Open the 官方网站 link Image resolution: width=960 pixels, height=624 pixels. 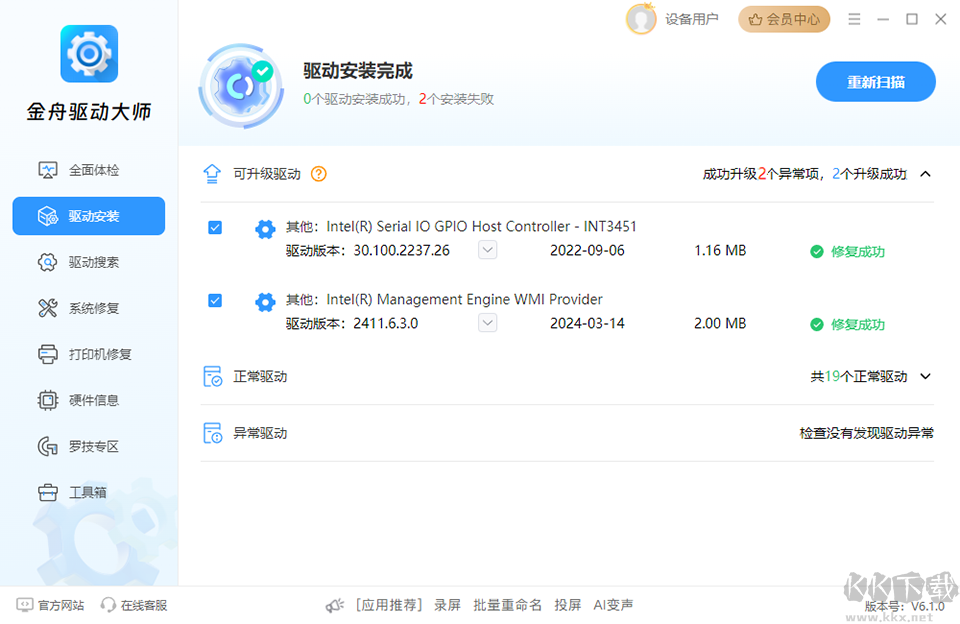[x=50, y=605]
